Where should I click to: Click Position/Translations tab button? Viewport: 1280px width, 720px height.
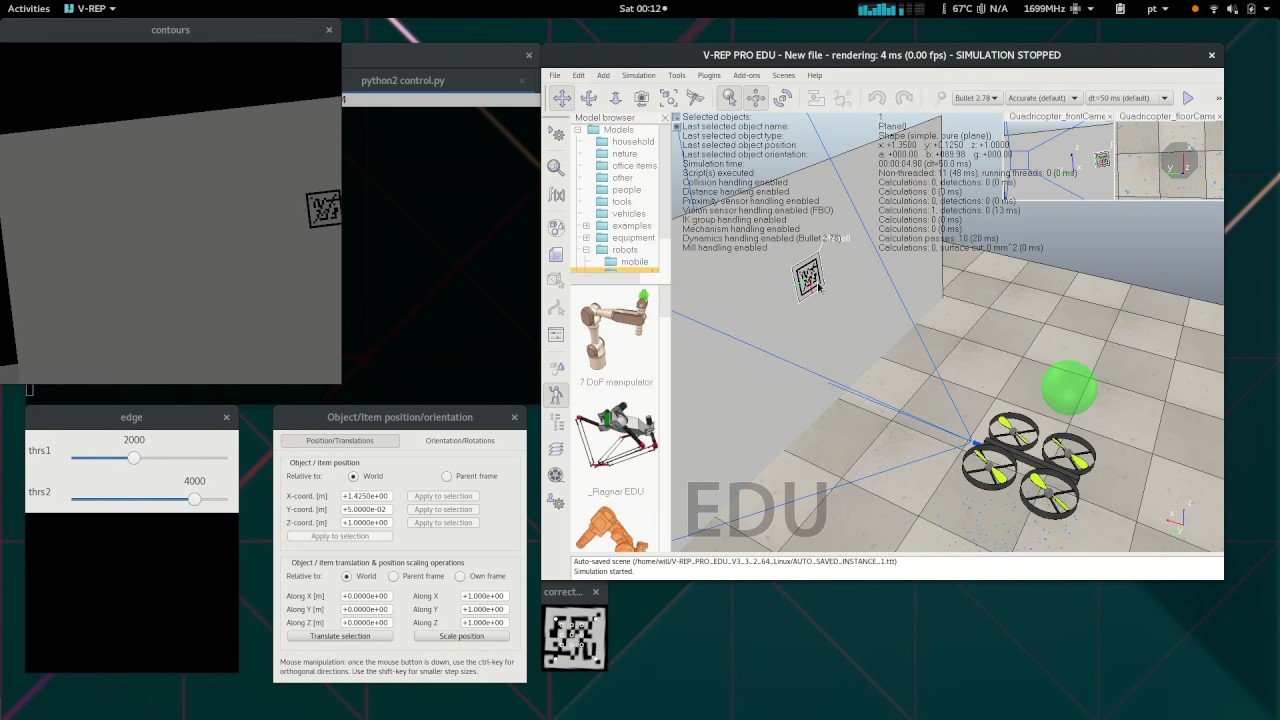(x=340, y=441)
